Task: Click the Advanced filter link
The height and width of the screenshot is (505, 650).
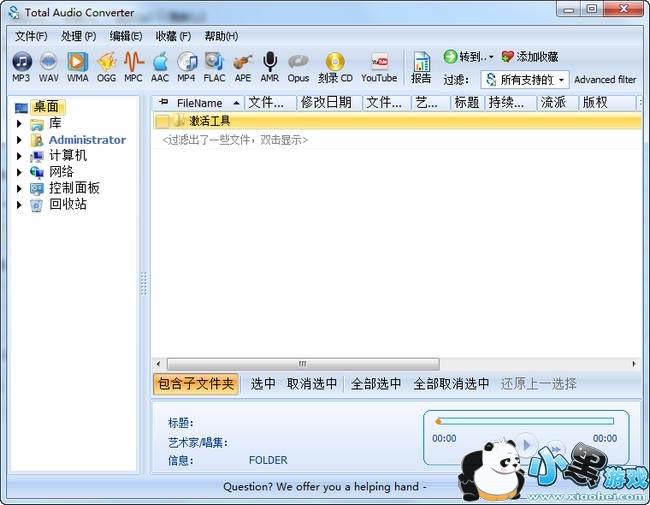Action: point(605,80)
